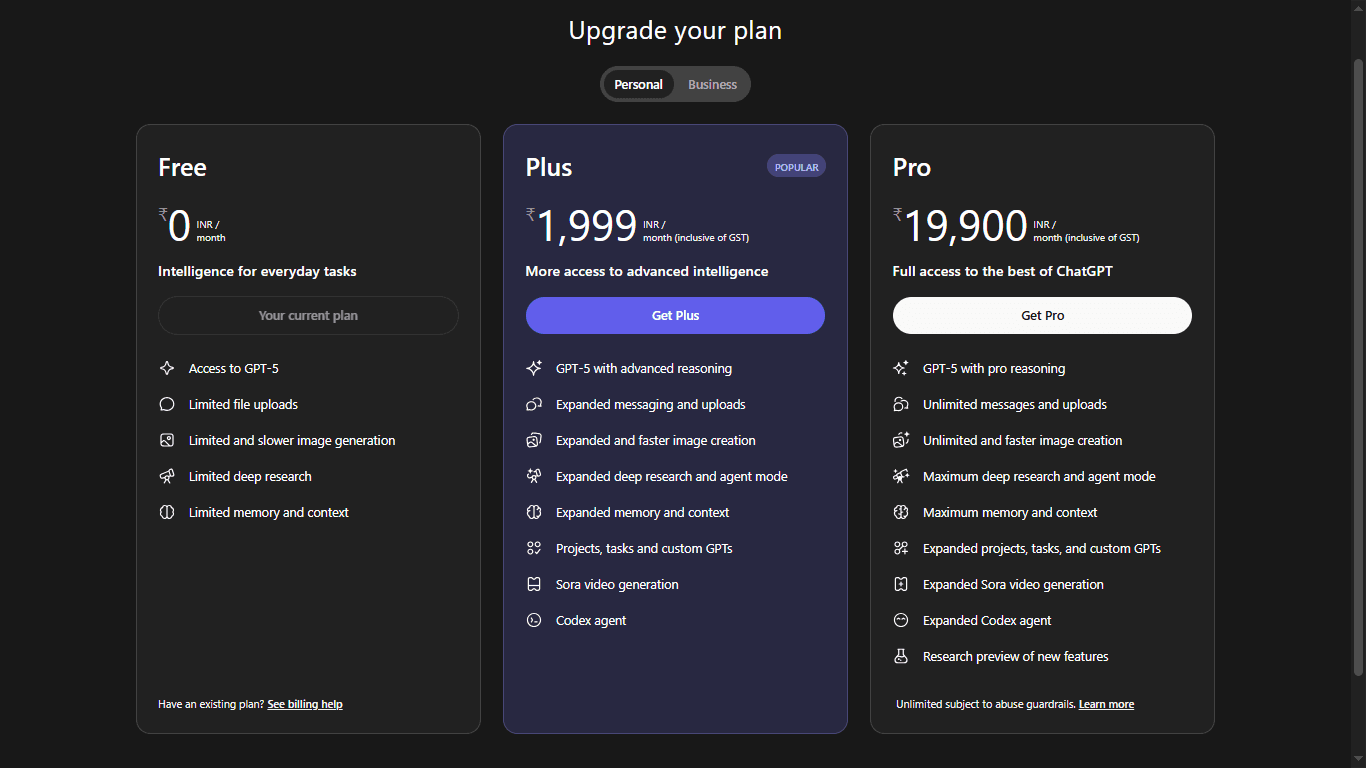Click the telescope icon for Maximum deep research and agent mode
The height and width of the screenshot is (768, 1366).
(x=901, y=476)
